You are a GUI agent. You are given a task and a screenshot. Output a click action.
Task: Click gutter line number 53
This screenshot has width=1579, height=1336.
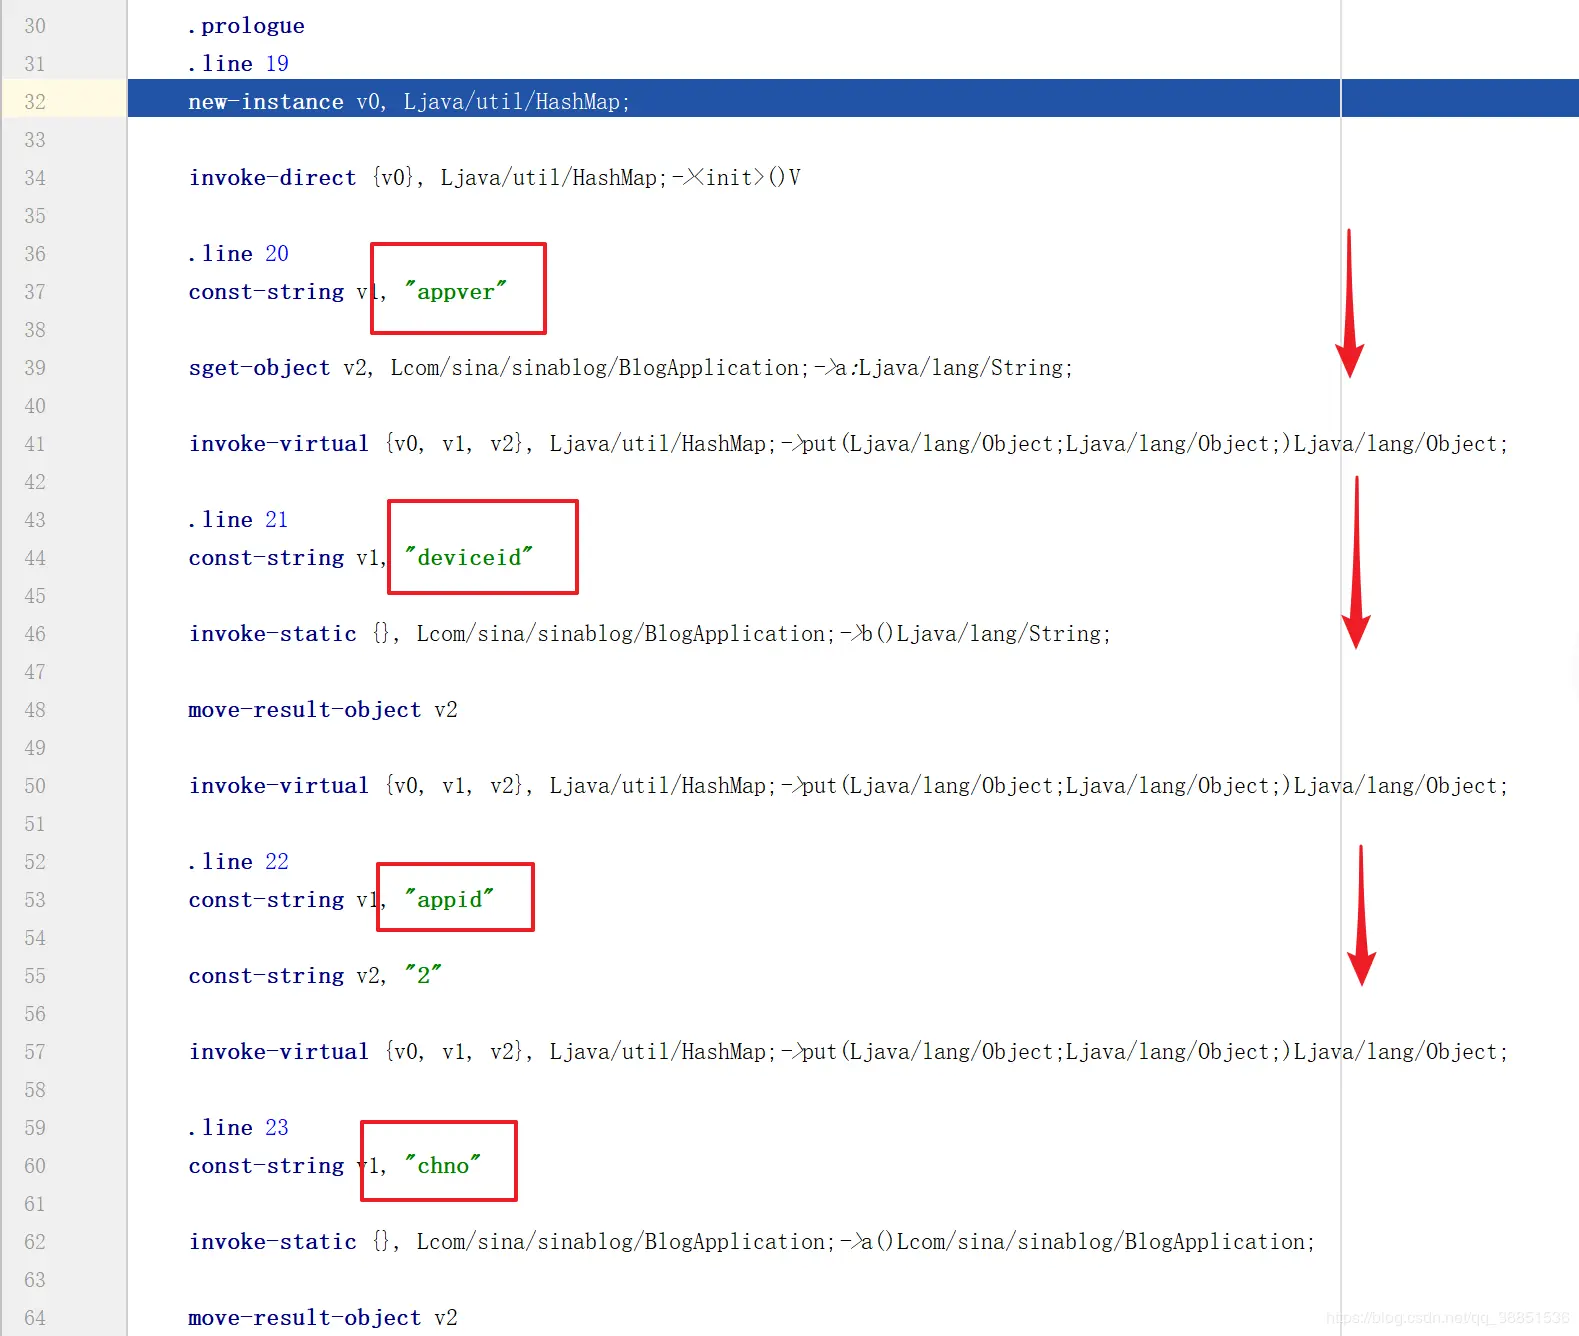click(35, 899)
